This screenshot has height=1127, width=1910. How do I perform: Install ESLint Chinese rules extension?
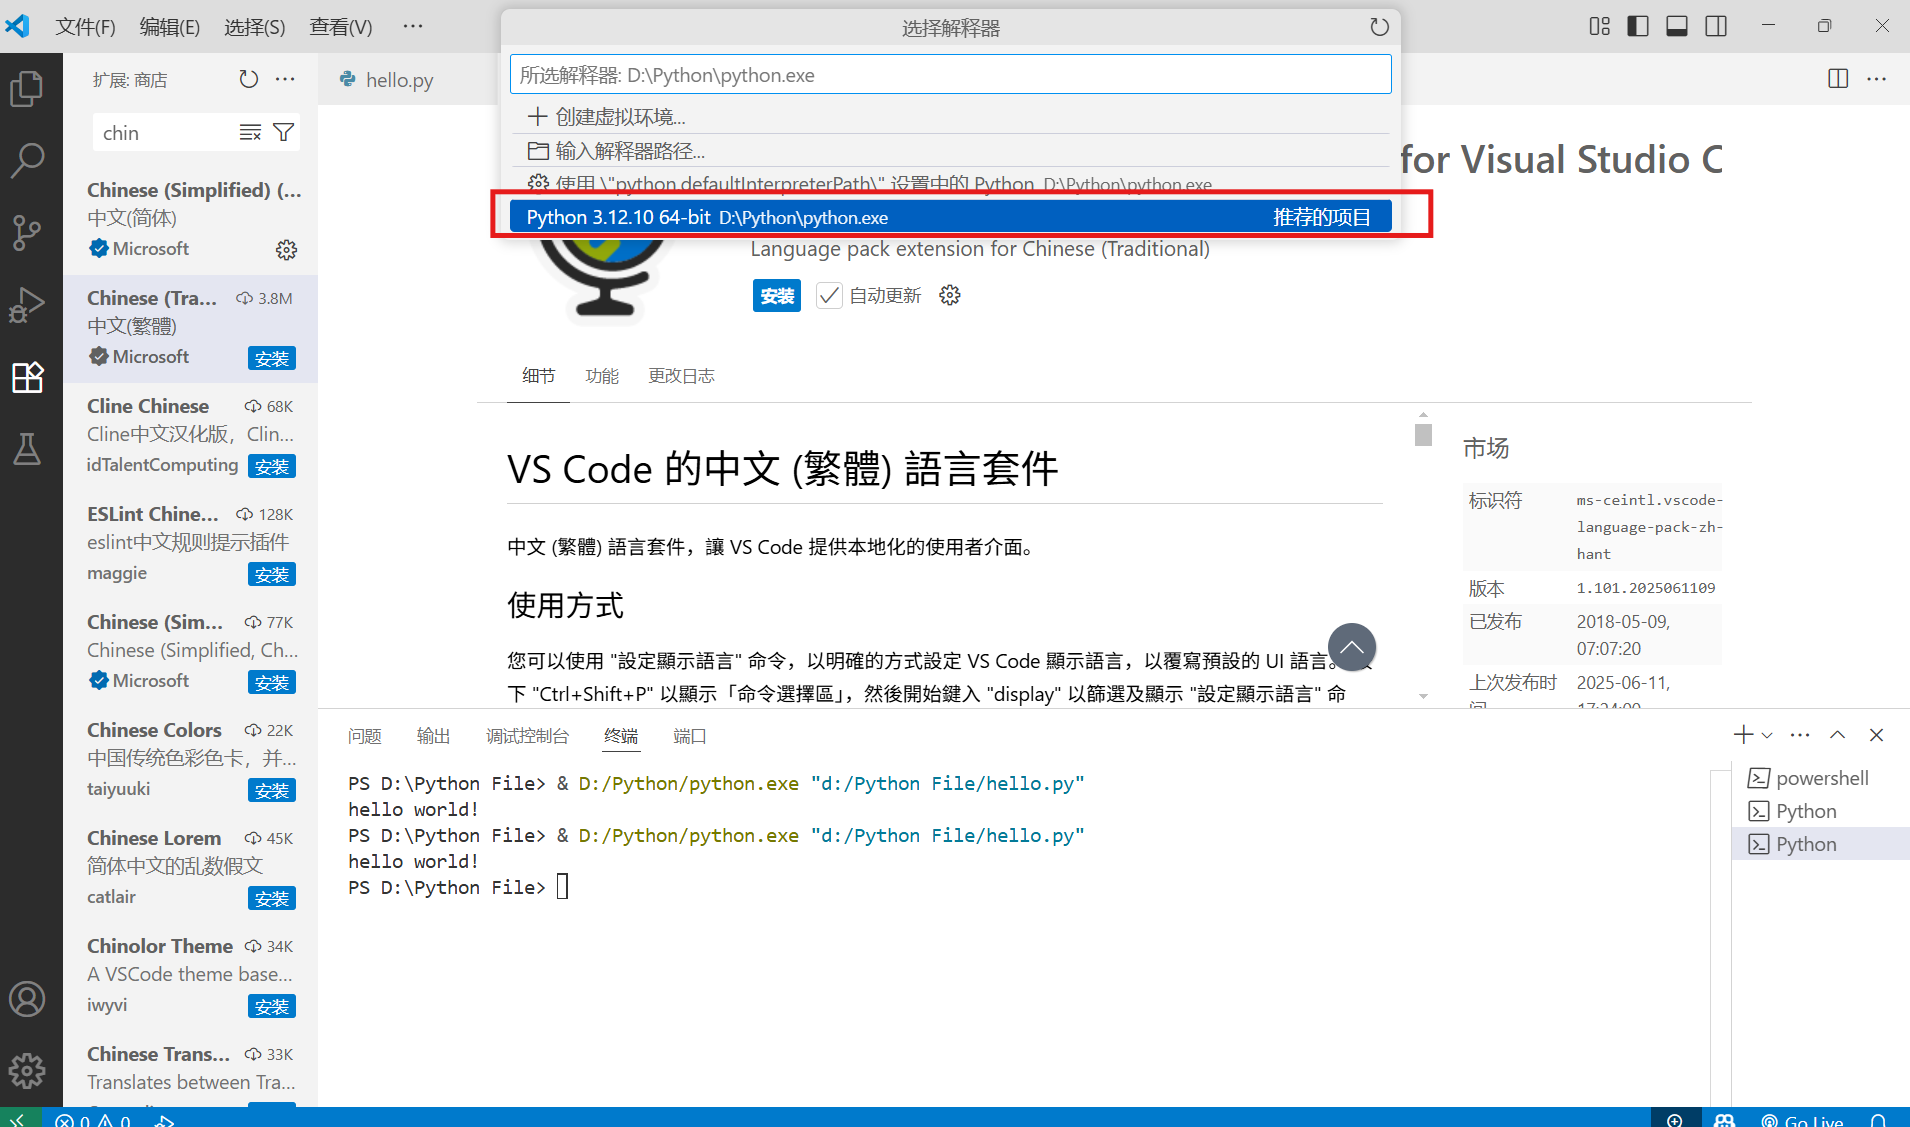click(x=272, y=574)
